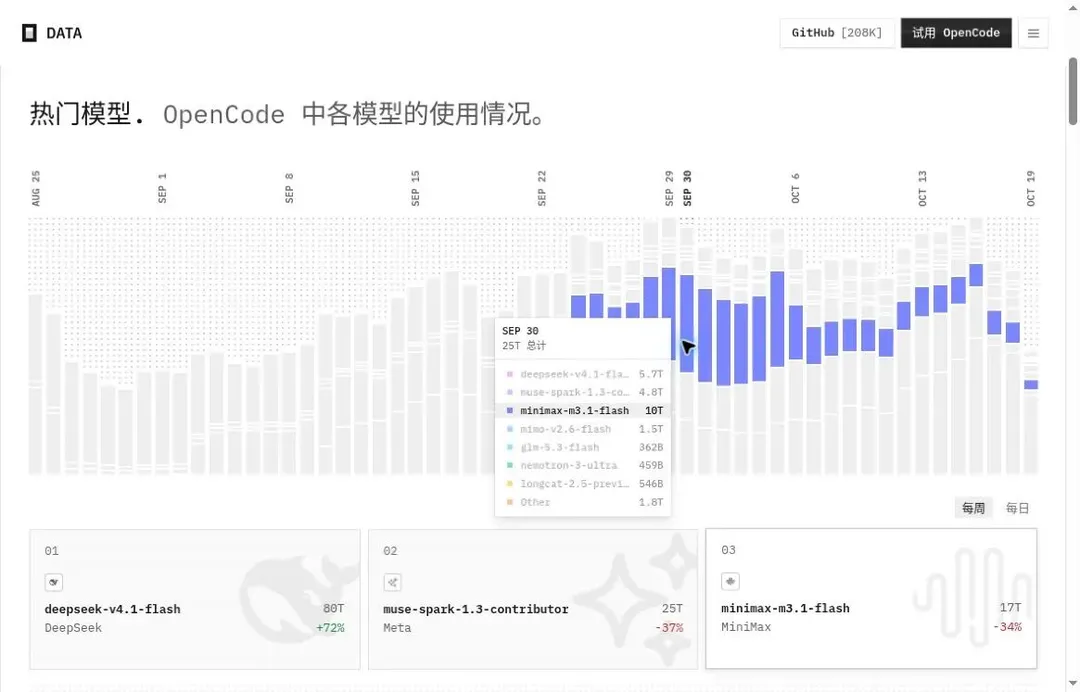
Task: Click the highlighted minimax-m3.1-flash tooltip row name
Action: 574,411
